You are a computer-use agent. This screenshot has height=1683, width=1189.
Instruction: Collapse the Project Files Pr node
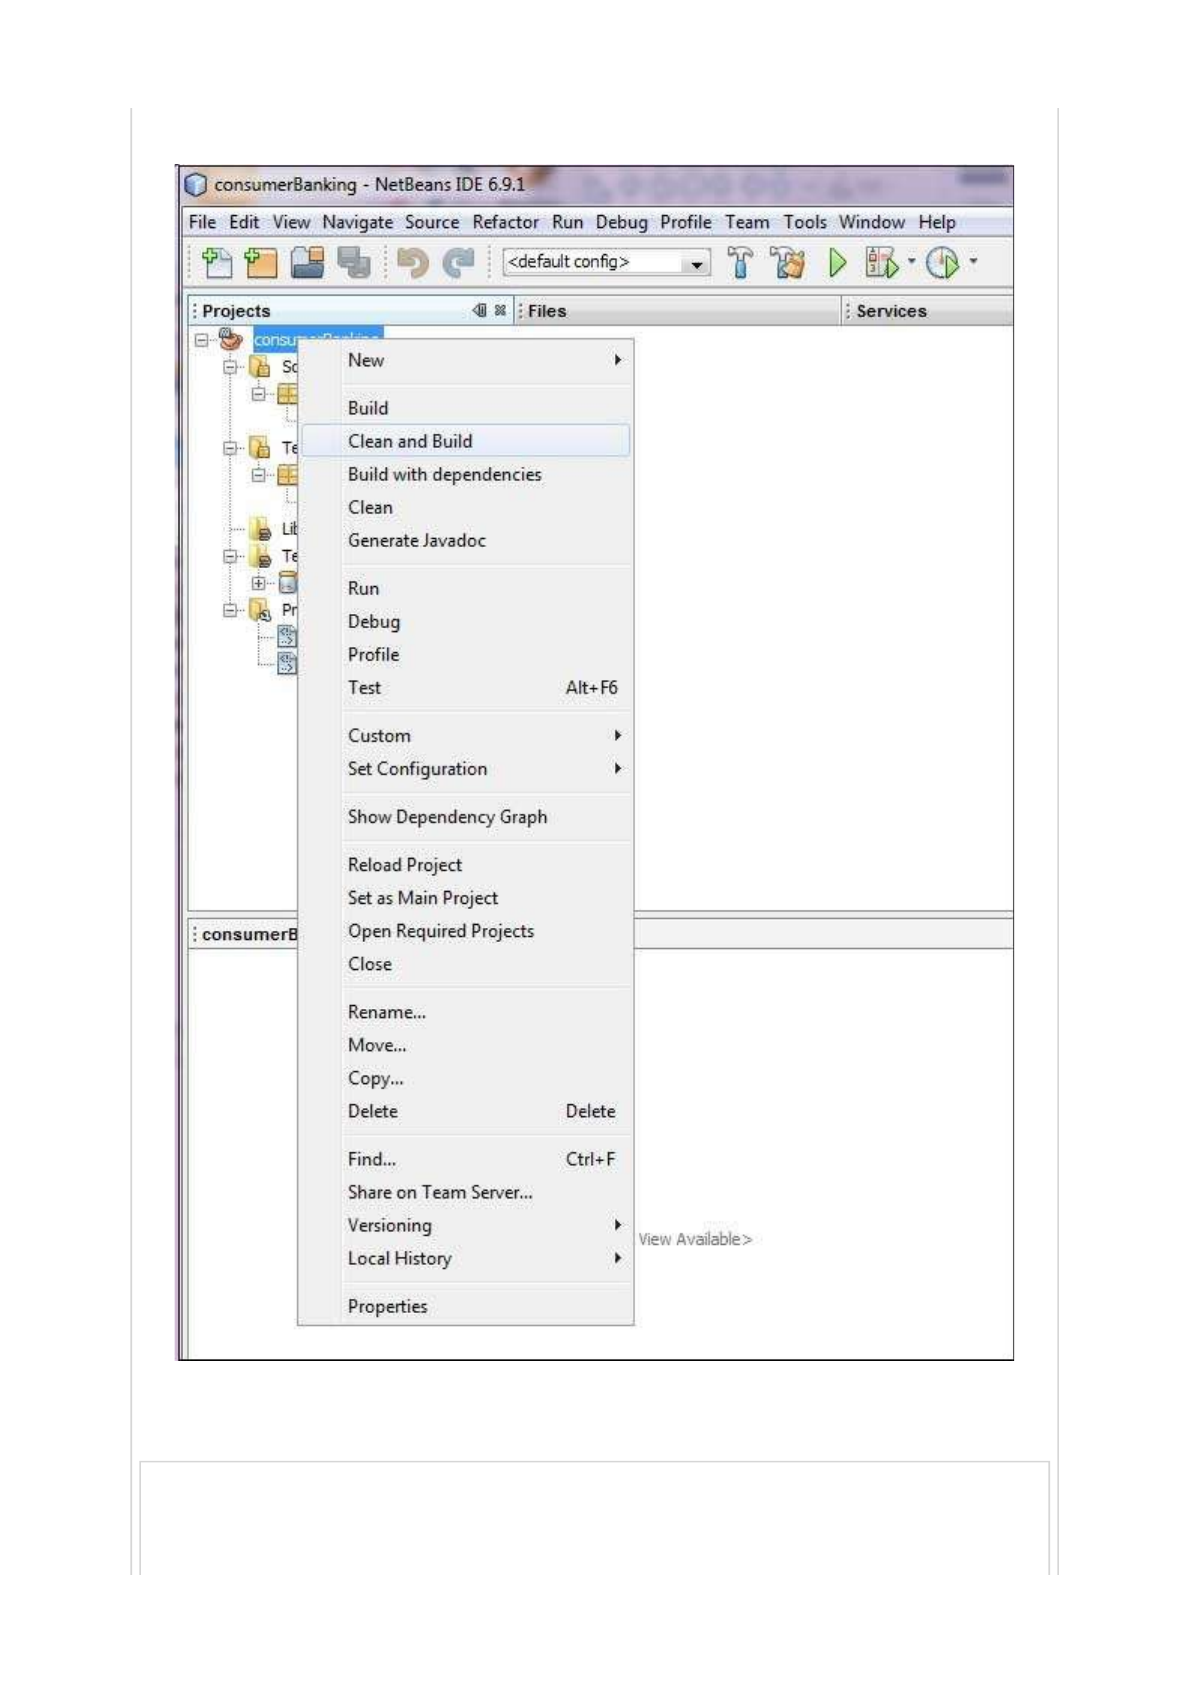click(x=231, y=609)
